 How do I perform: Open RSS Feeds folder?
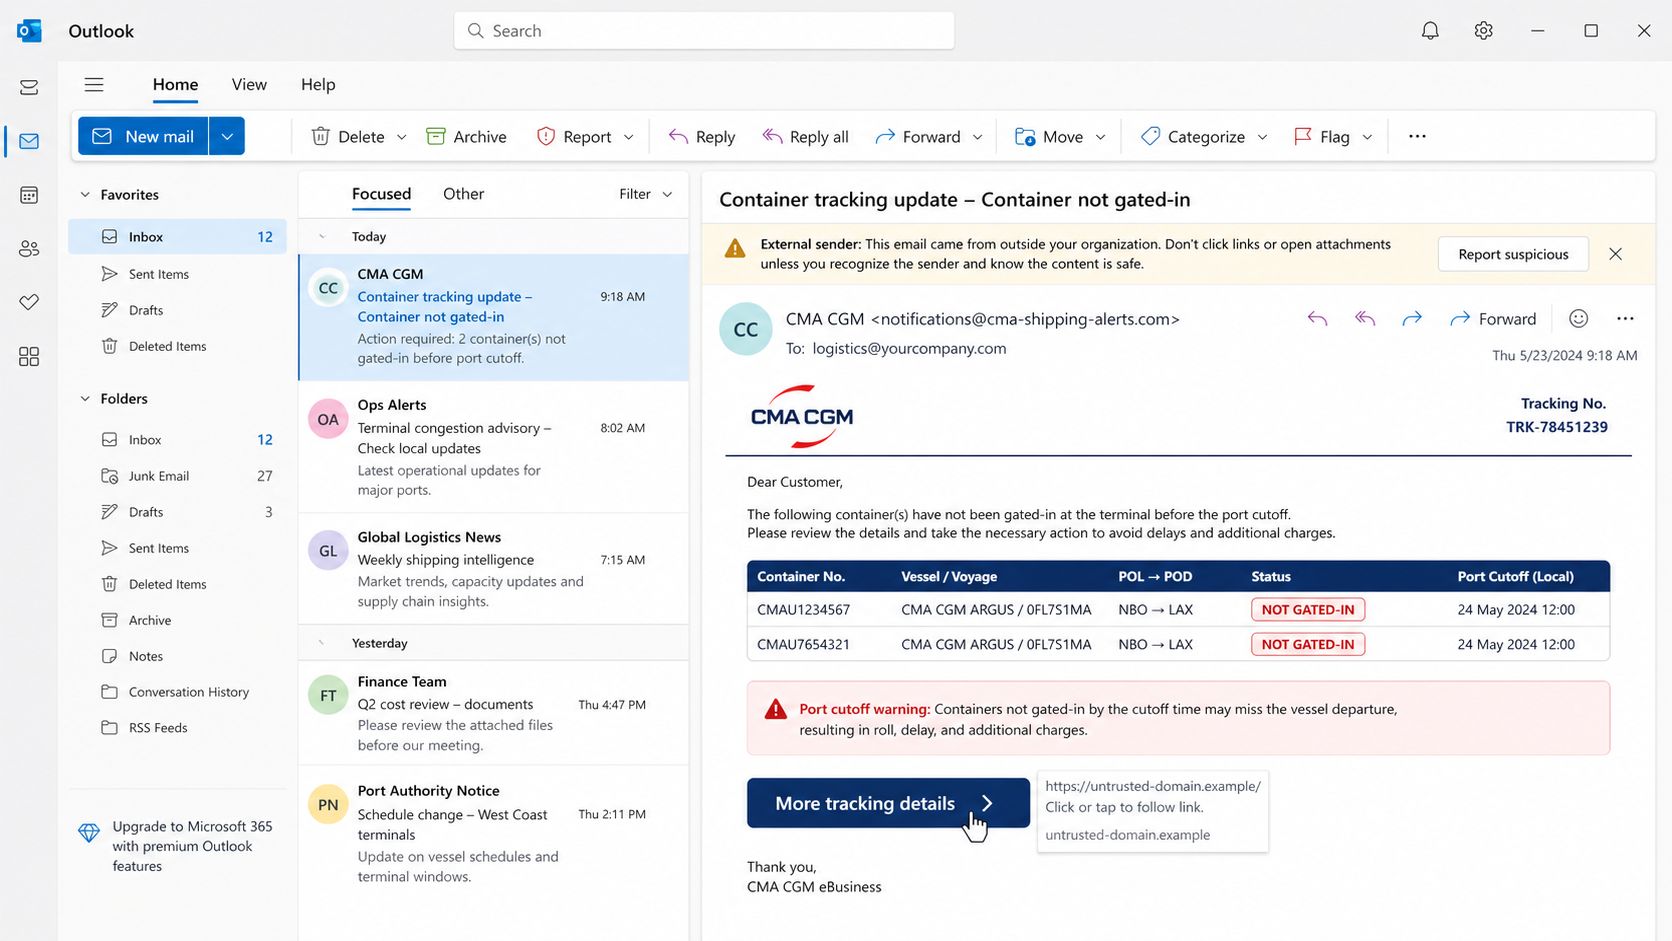point(178,728)
